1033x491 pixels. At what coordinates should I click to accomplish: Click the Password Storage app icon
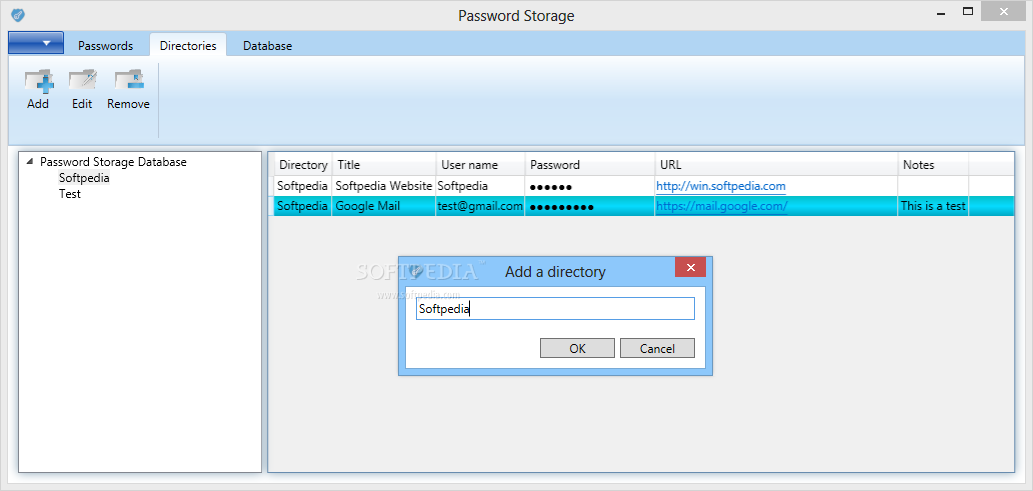18,15
